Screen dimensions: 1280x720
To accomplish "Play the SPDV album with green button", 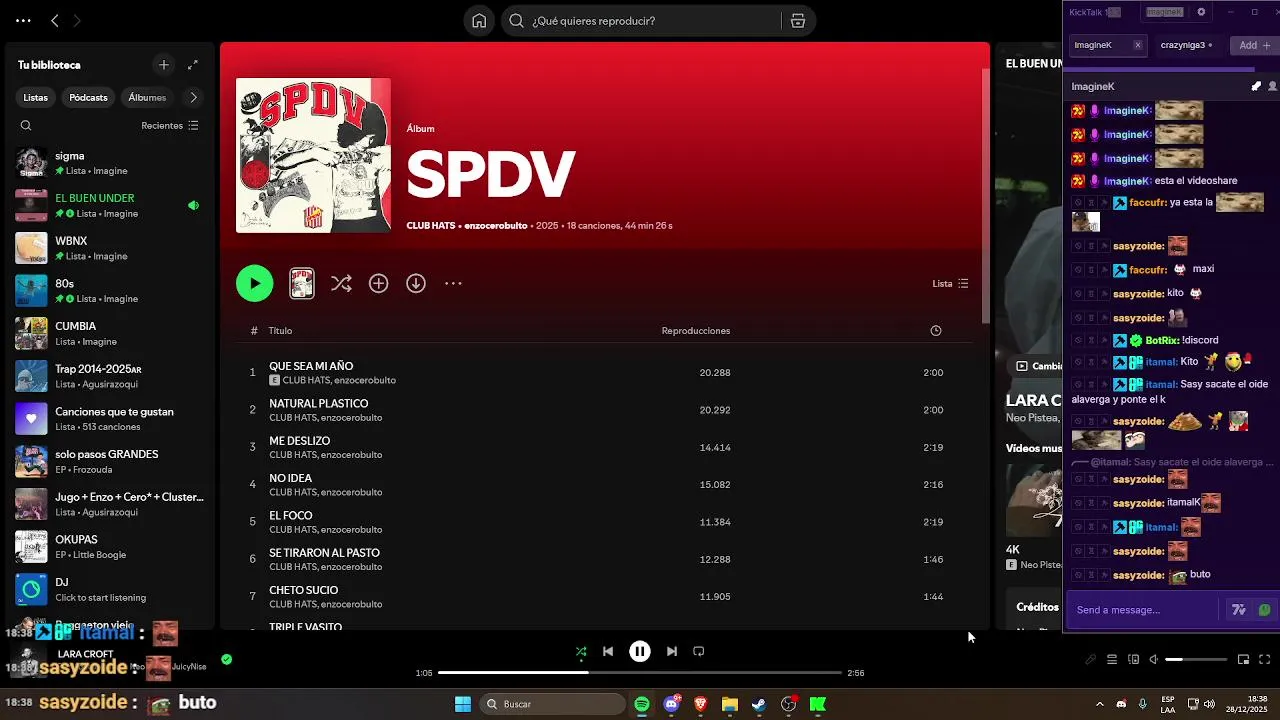I will [255, 284].
